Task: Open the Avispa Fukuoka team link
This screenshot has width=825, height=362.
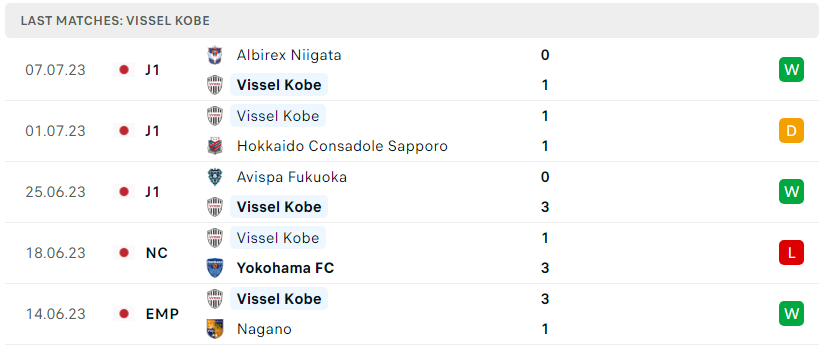Action: pos(291,177)
